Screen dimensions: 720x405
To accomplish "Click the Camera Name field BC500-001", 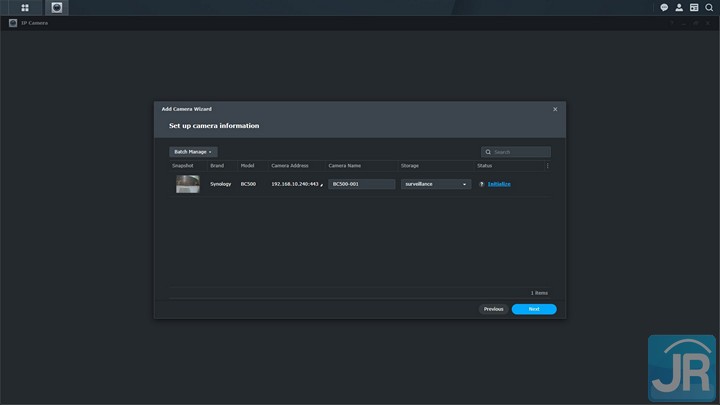I will [x=361, y=184].
